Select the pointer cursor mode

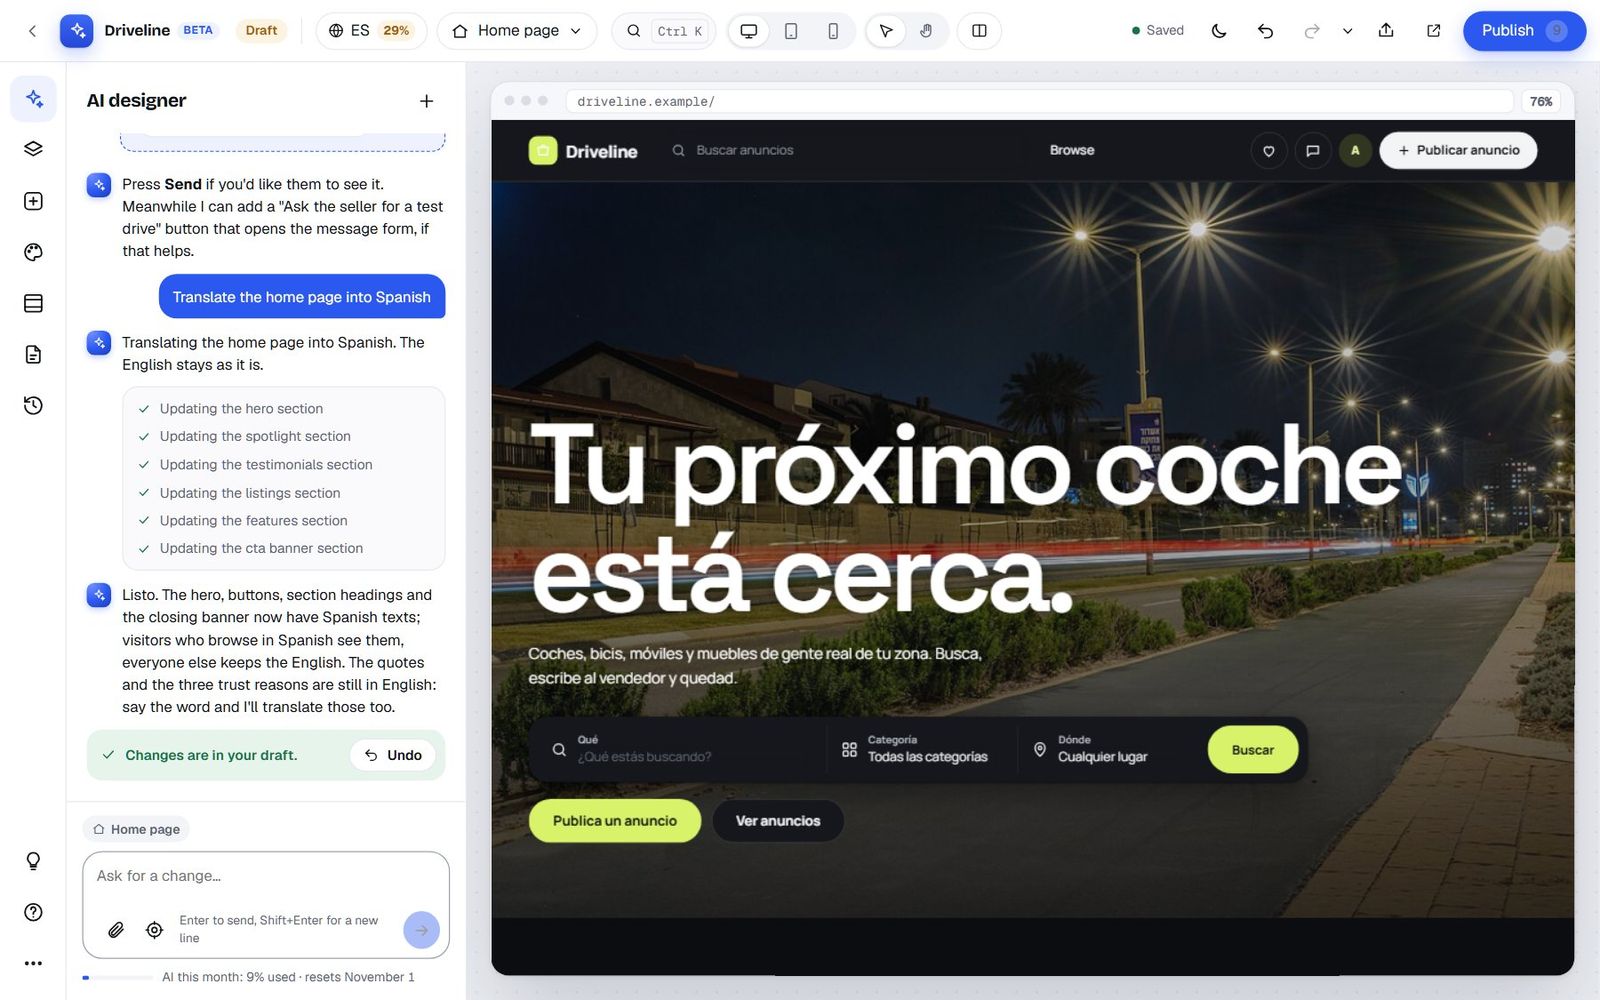(x=886, y=31)
